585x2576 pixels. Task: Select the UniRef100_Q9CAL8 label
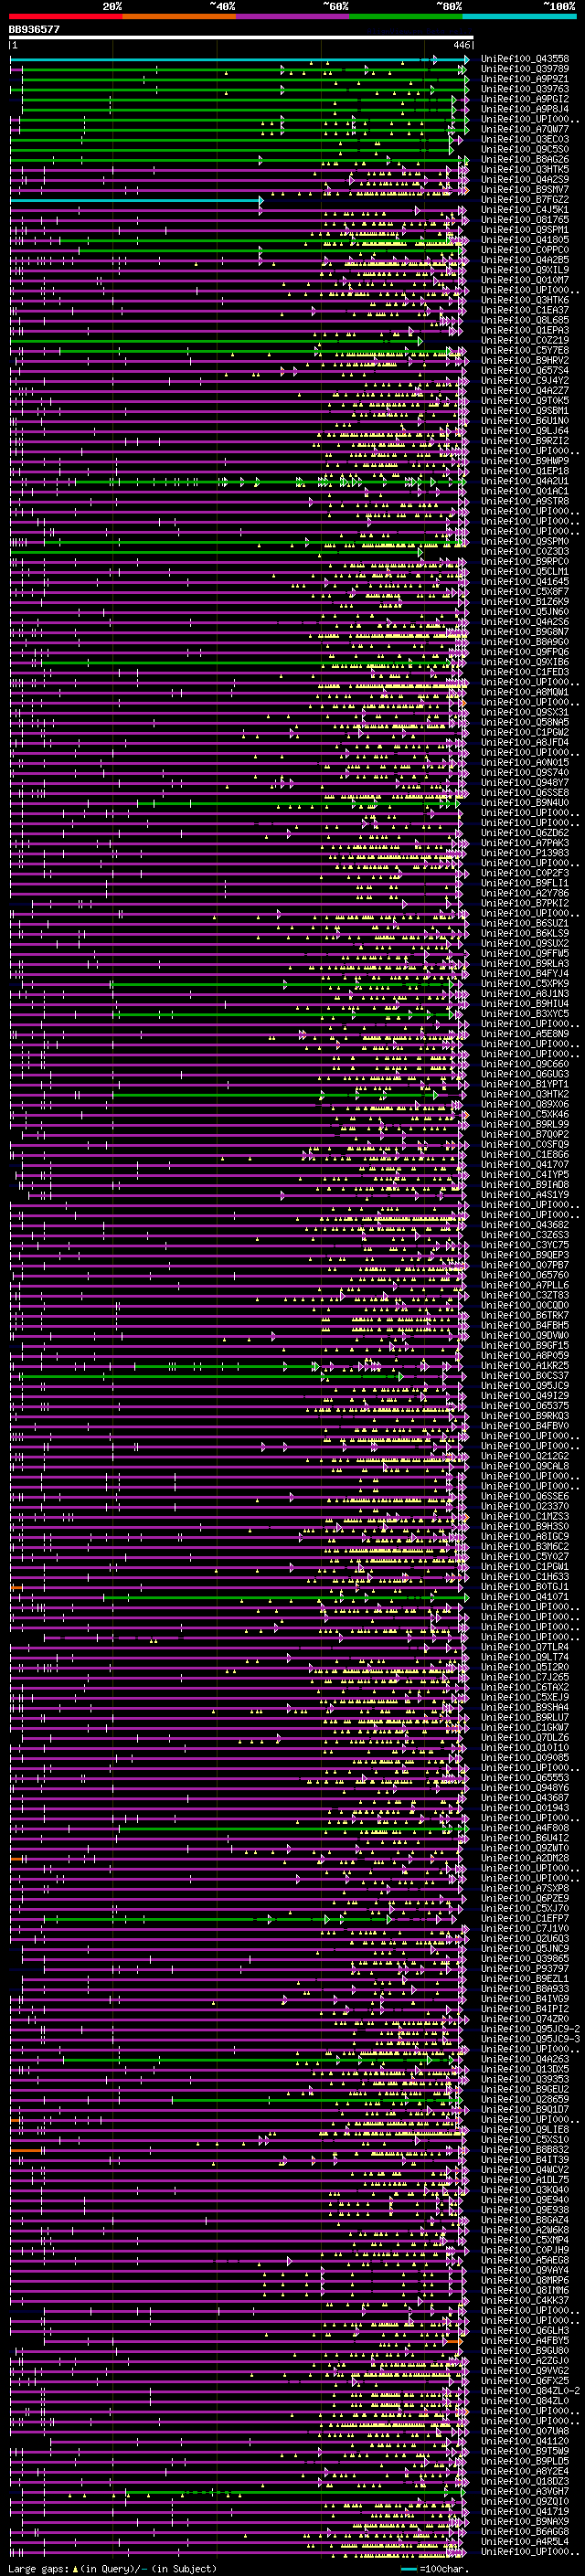(x=524, y=1465)
